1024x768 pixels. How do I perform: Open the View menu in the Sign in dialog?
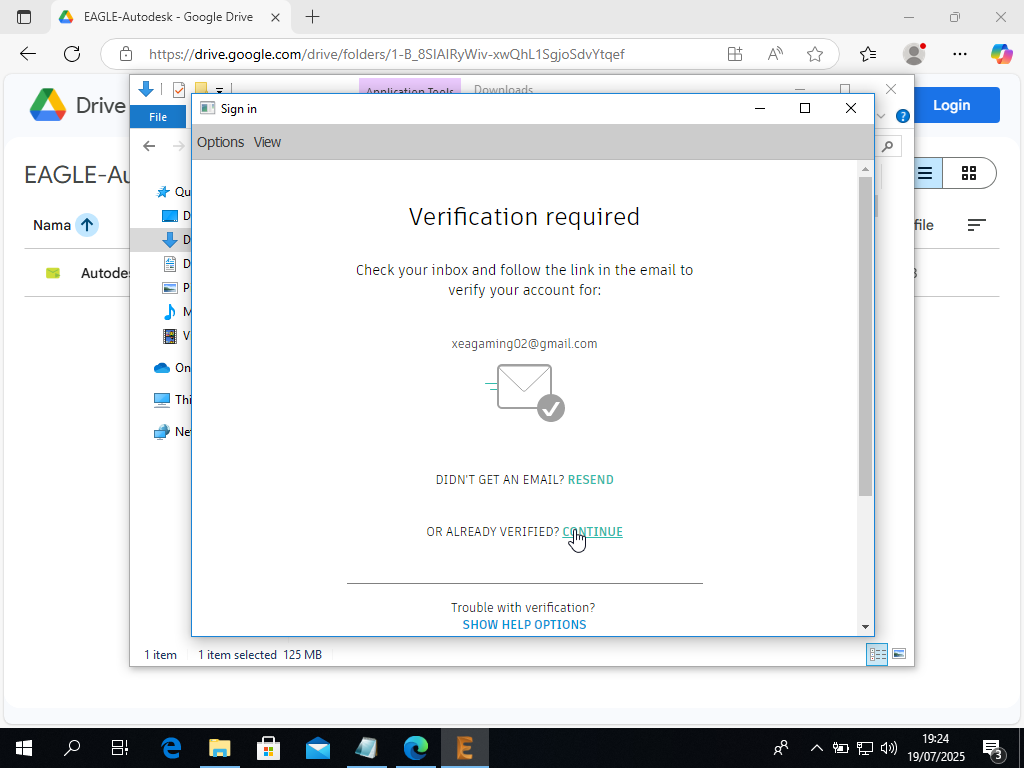point(266,142)
